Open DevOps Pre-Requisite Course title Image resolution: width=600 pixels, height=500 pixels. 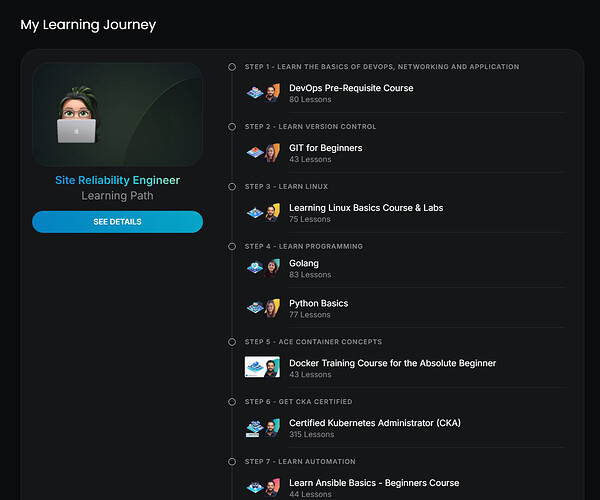tap(351, 88)
